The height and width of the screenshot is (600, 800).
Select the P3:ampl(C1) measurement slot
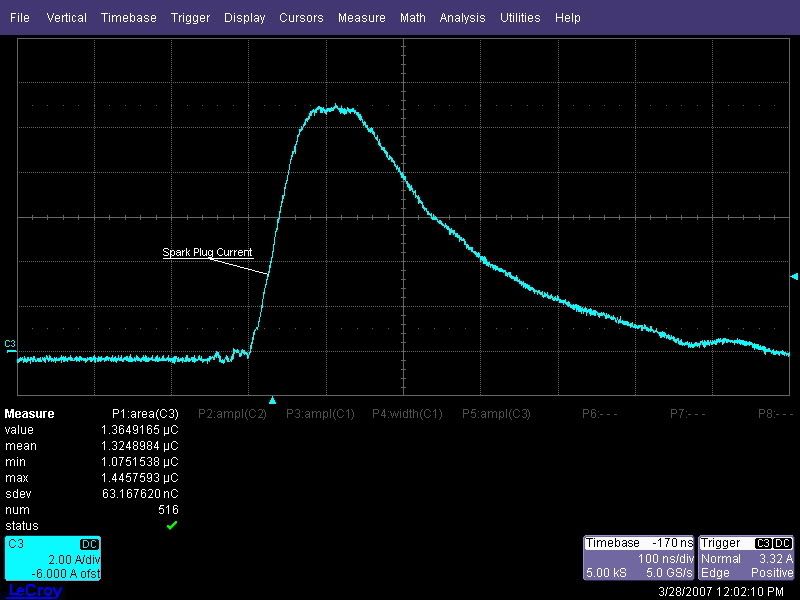[x=320, y=414]
